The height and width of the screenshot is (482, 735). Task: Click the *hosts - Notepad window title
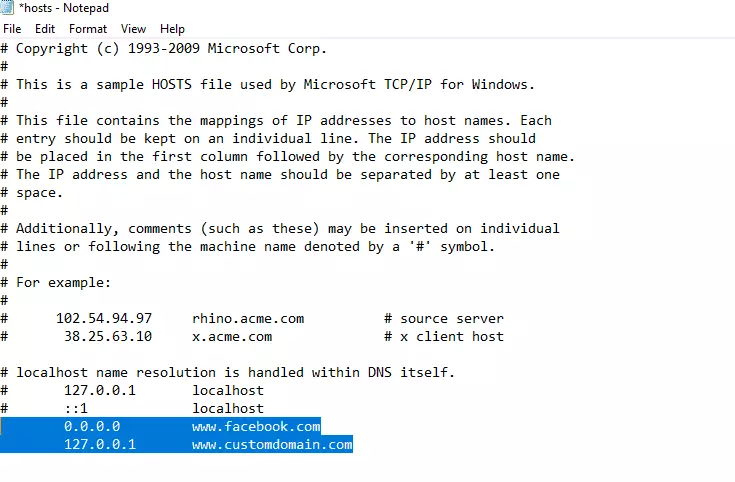(64, 8)
